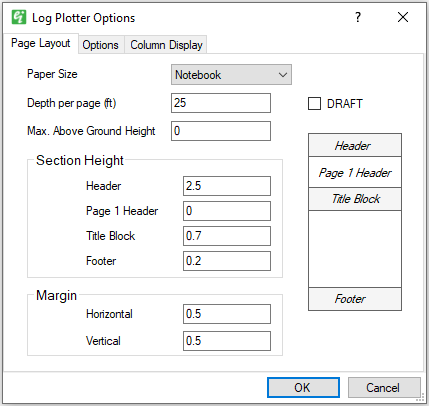Click the Log Plotter Options title text

click(x=83, y=18)
